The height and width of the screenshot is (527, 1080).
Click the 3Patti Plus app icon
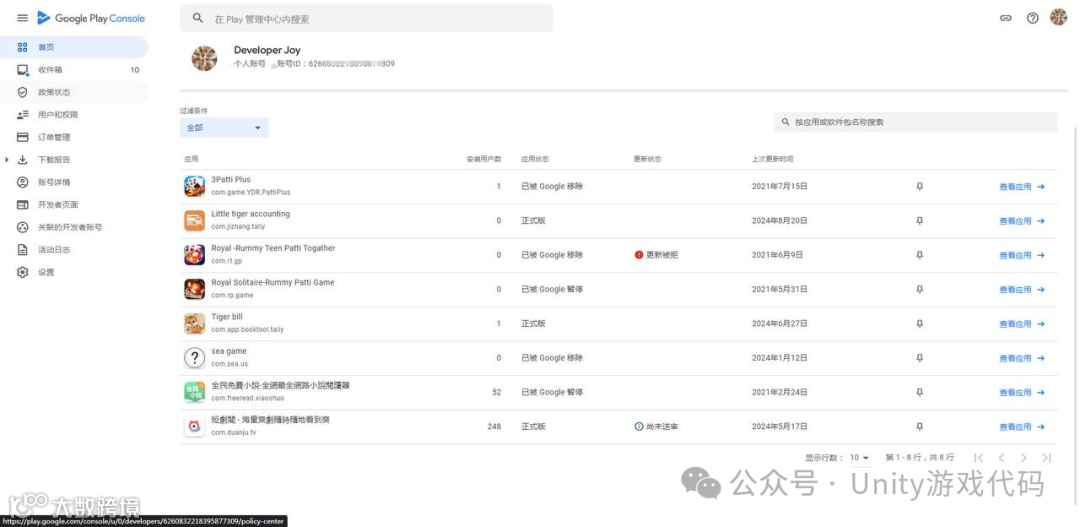(194, 186)
